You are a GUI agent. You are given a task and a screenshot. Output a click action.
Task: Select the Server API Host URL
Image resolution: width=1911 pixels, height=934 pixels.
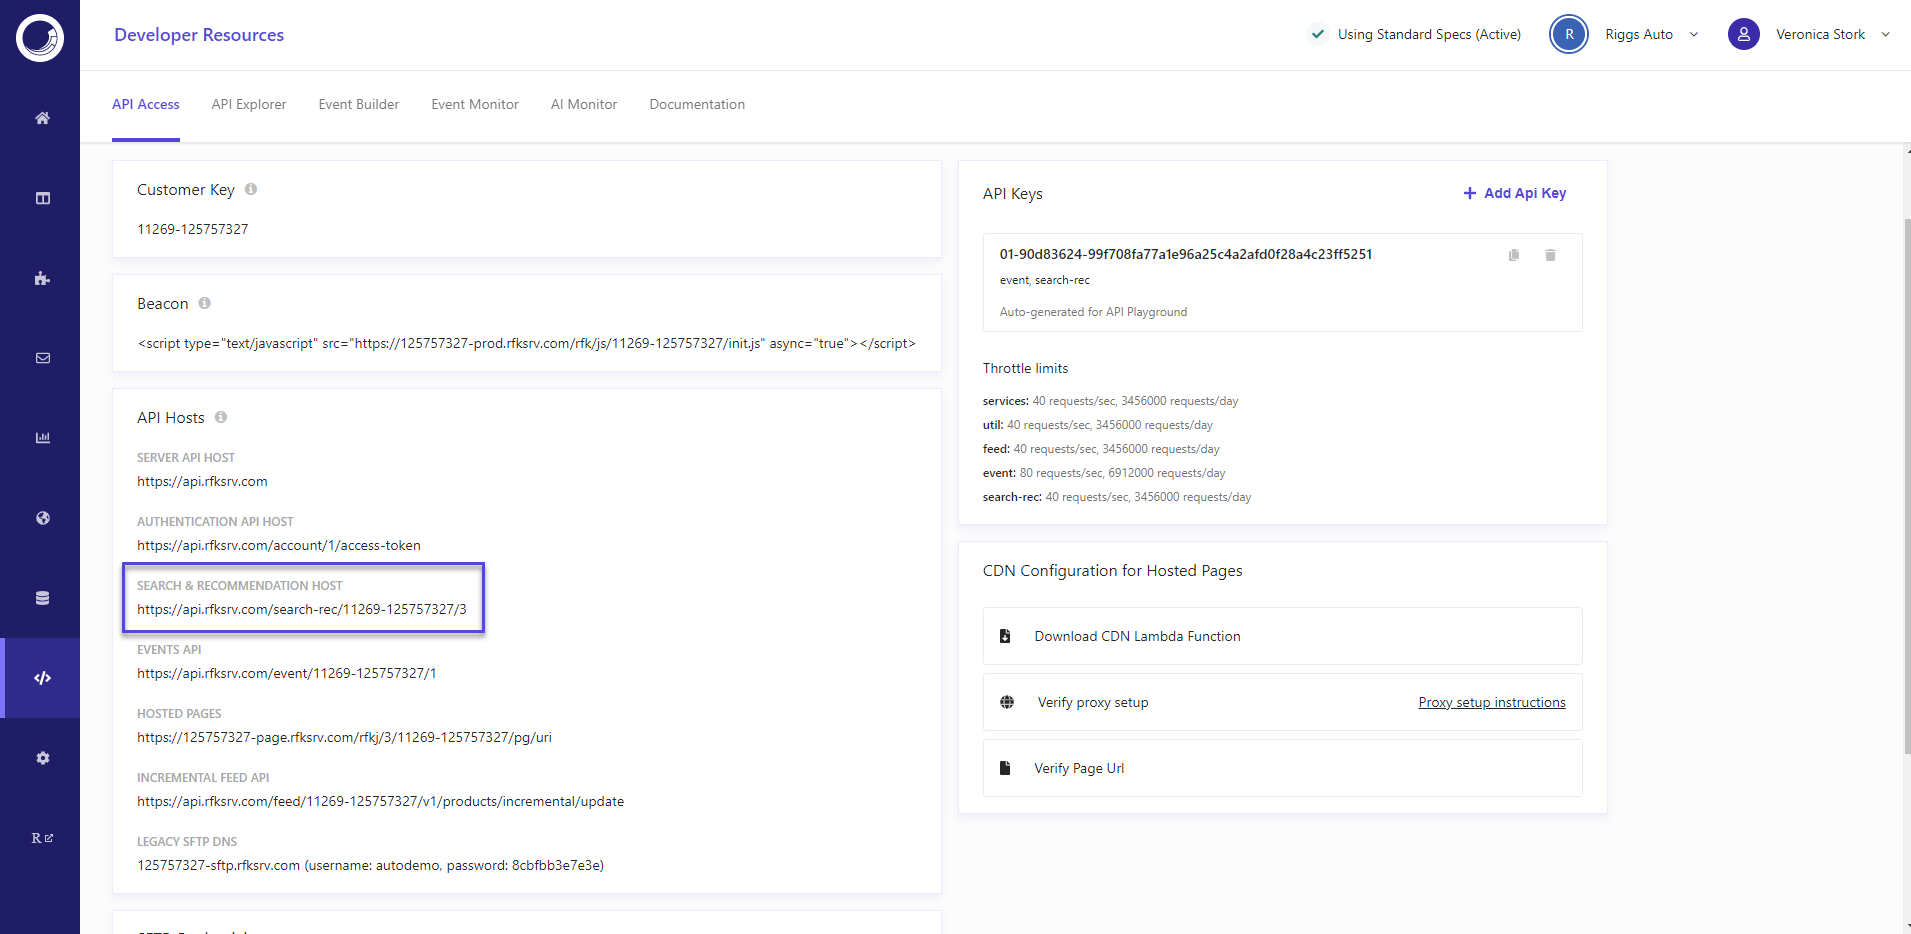click(x=202, y=481)
